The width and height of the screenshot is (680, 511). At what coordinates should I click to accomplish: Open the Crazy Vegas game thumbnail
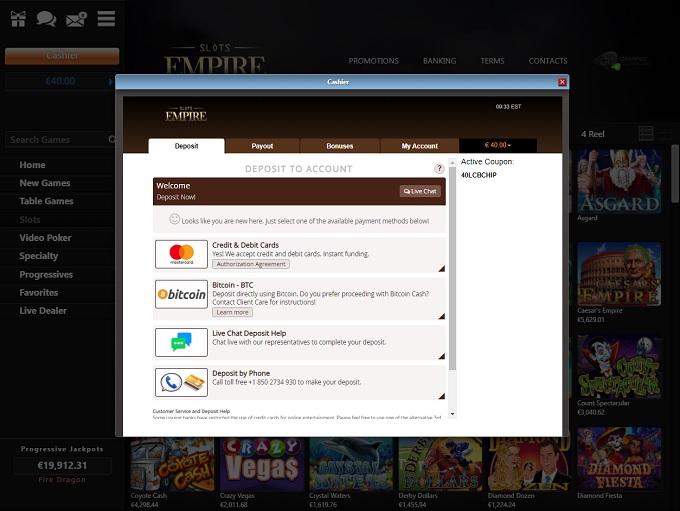pos(262,464)
